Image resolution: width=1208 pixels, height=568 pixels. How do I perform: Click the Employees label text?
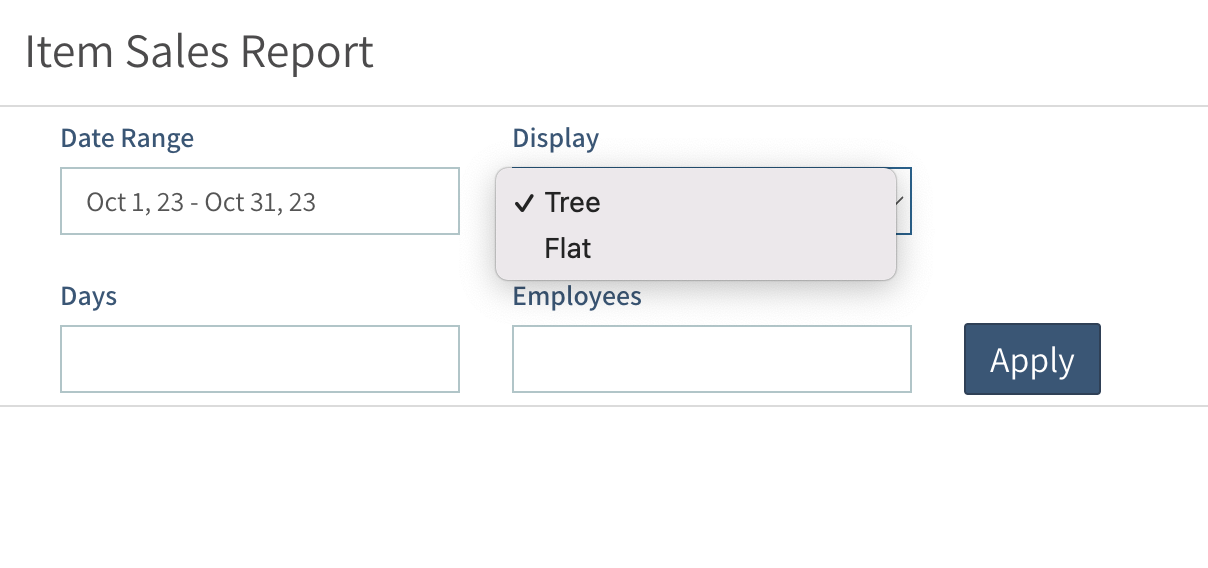pos(577,297)
